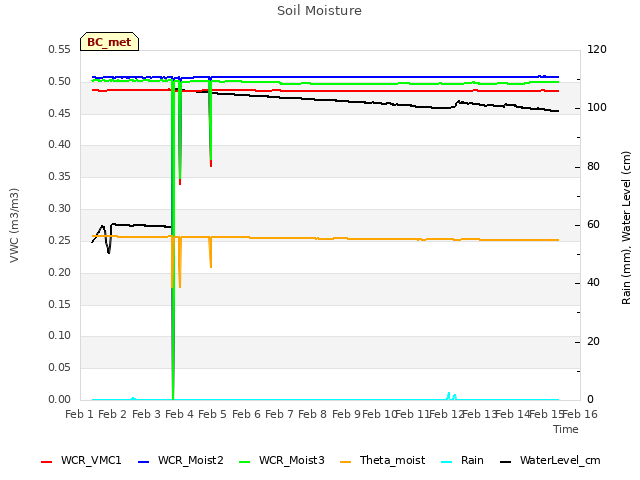Click the green spike bottom near Feb 4
Image resolution: width=640 pixels, height=480 pixels.
coord(173,396)
